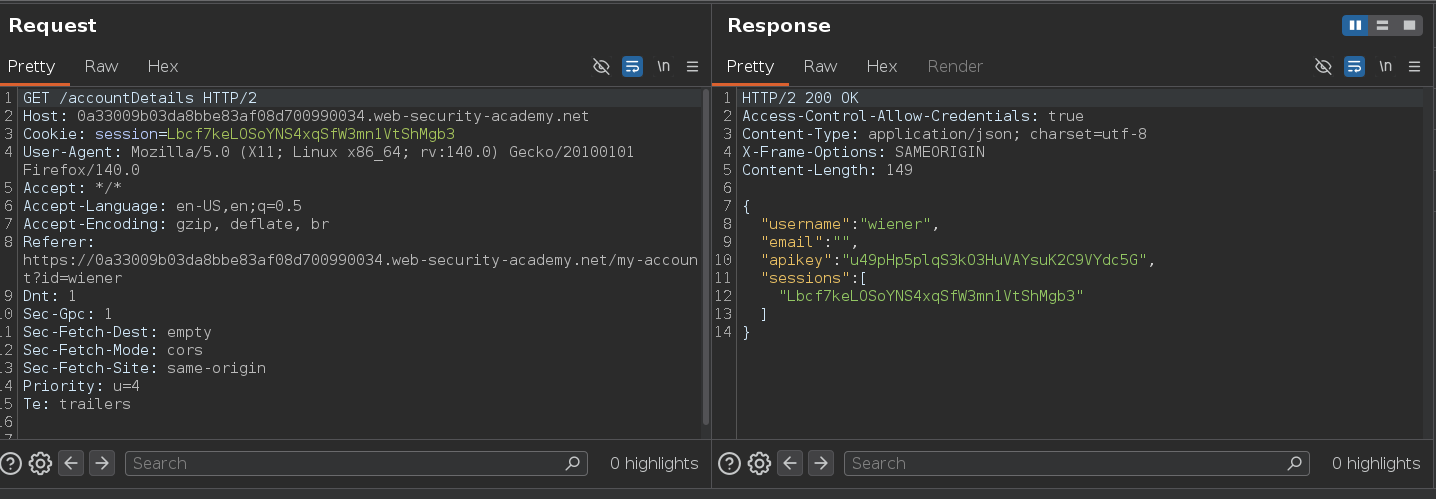The height and width of the screenshot is (499, 1436).
Task: Click the Host header line
Action: click(306, 116)
